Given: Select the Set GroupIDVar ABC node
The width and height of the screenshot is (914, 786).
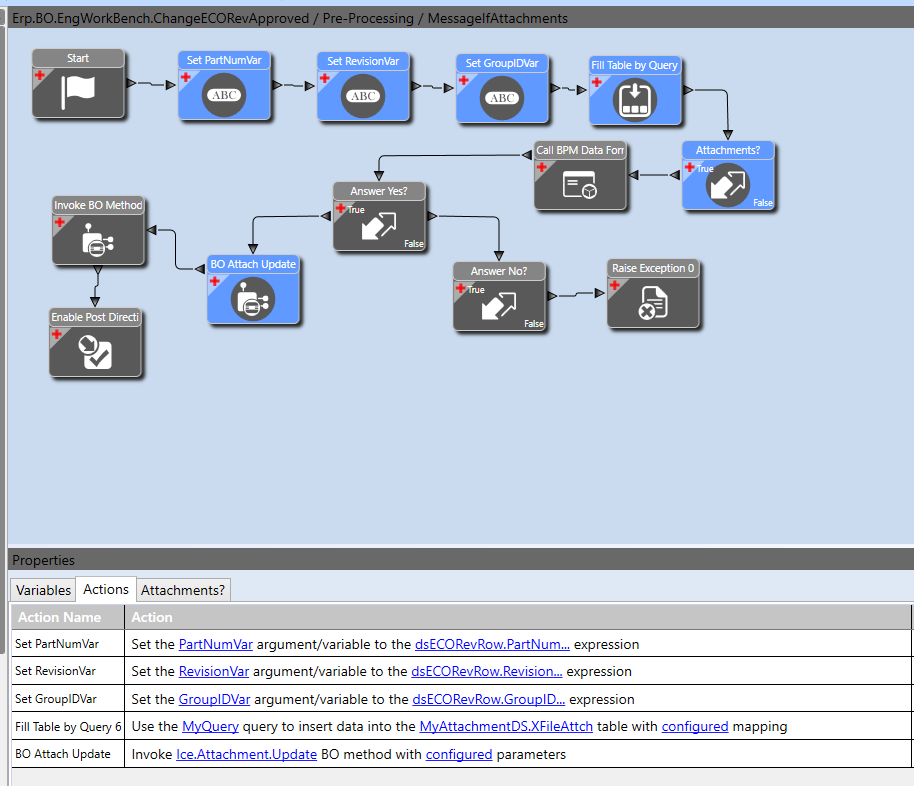Looking at the screenshot, I should point(502,89).
